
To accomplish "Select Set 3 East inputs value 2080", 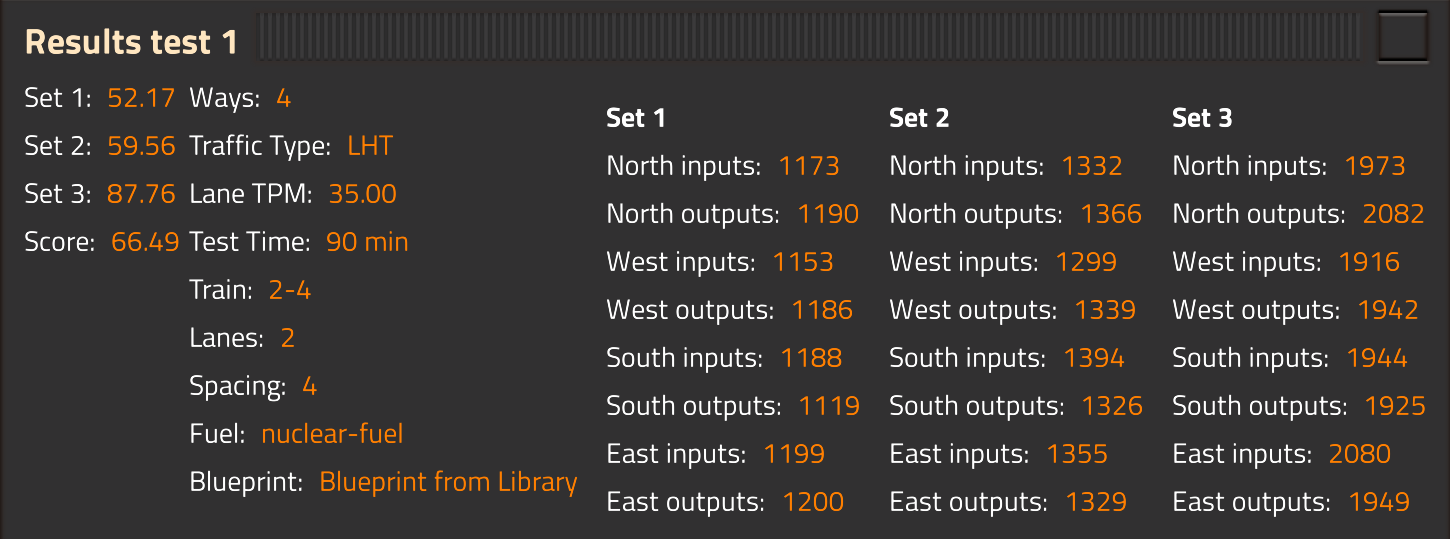I will click(1360, 454).
